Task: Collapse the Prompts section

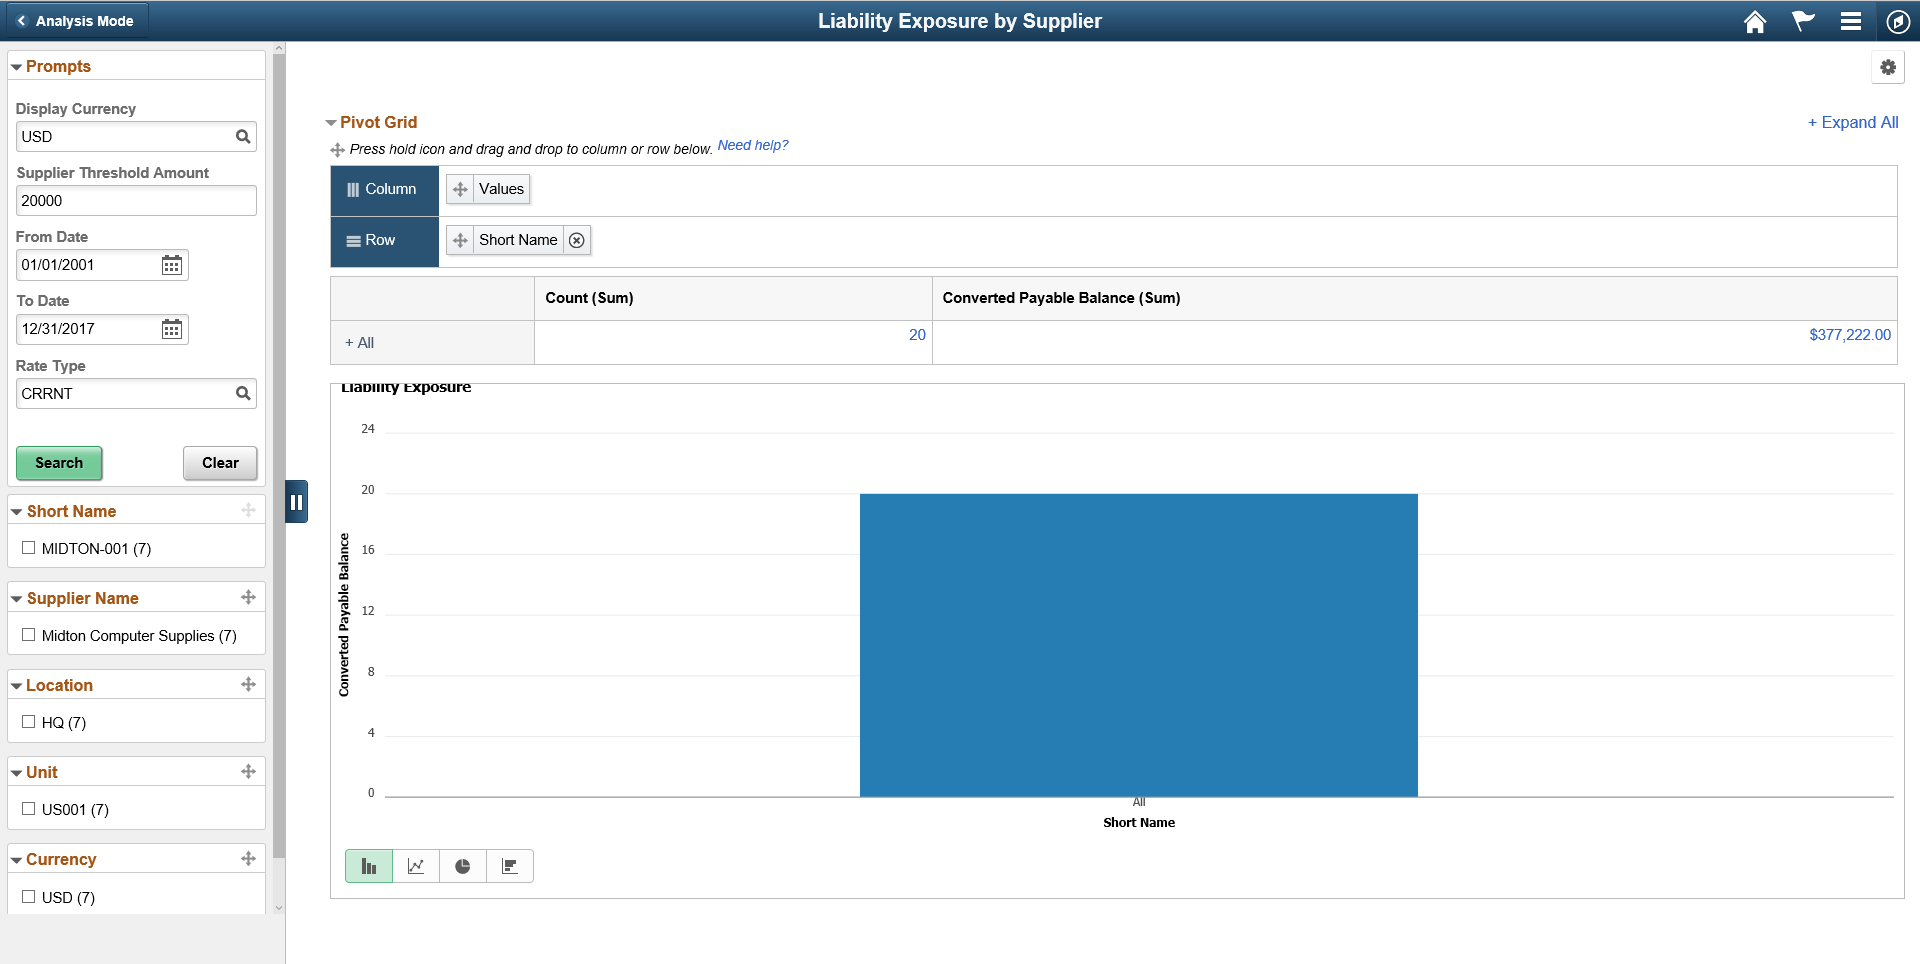Action: click(x=15, y=66)
